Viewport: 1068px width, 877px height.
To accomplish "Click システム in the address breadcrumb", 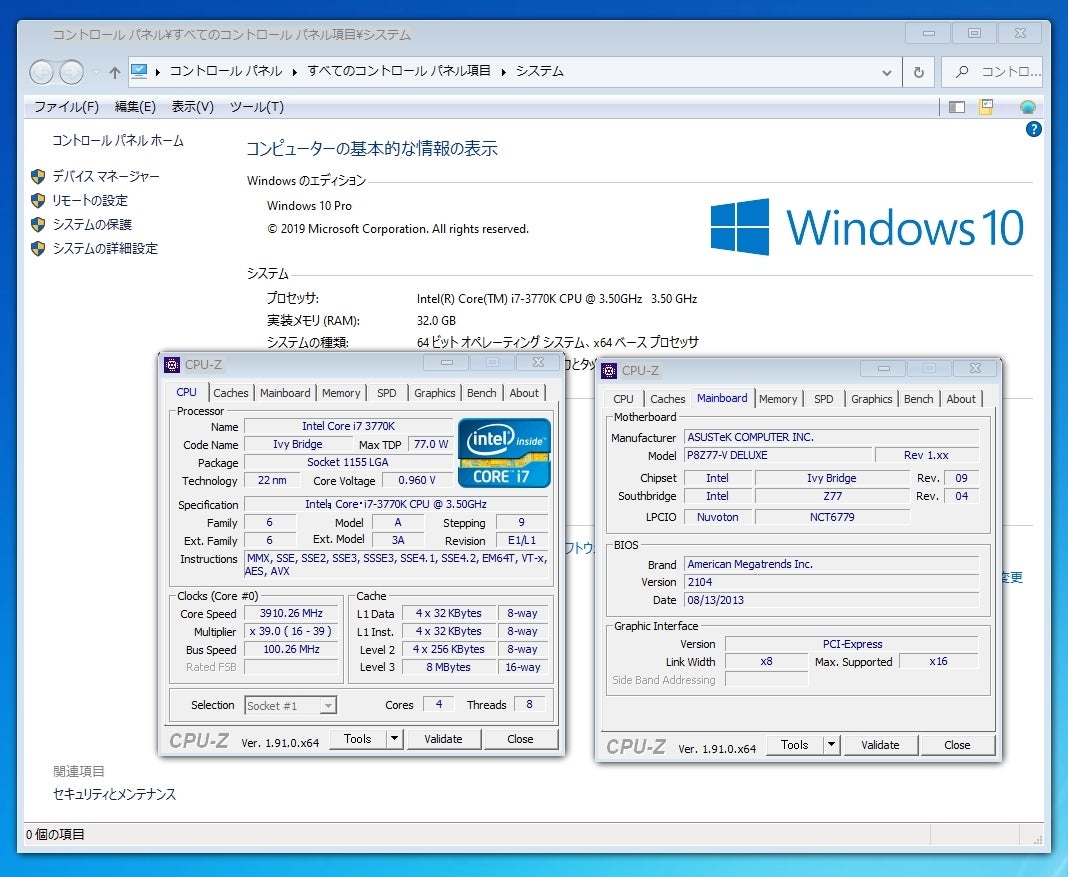I will [x=539, y=71].
